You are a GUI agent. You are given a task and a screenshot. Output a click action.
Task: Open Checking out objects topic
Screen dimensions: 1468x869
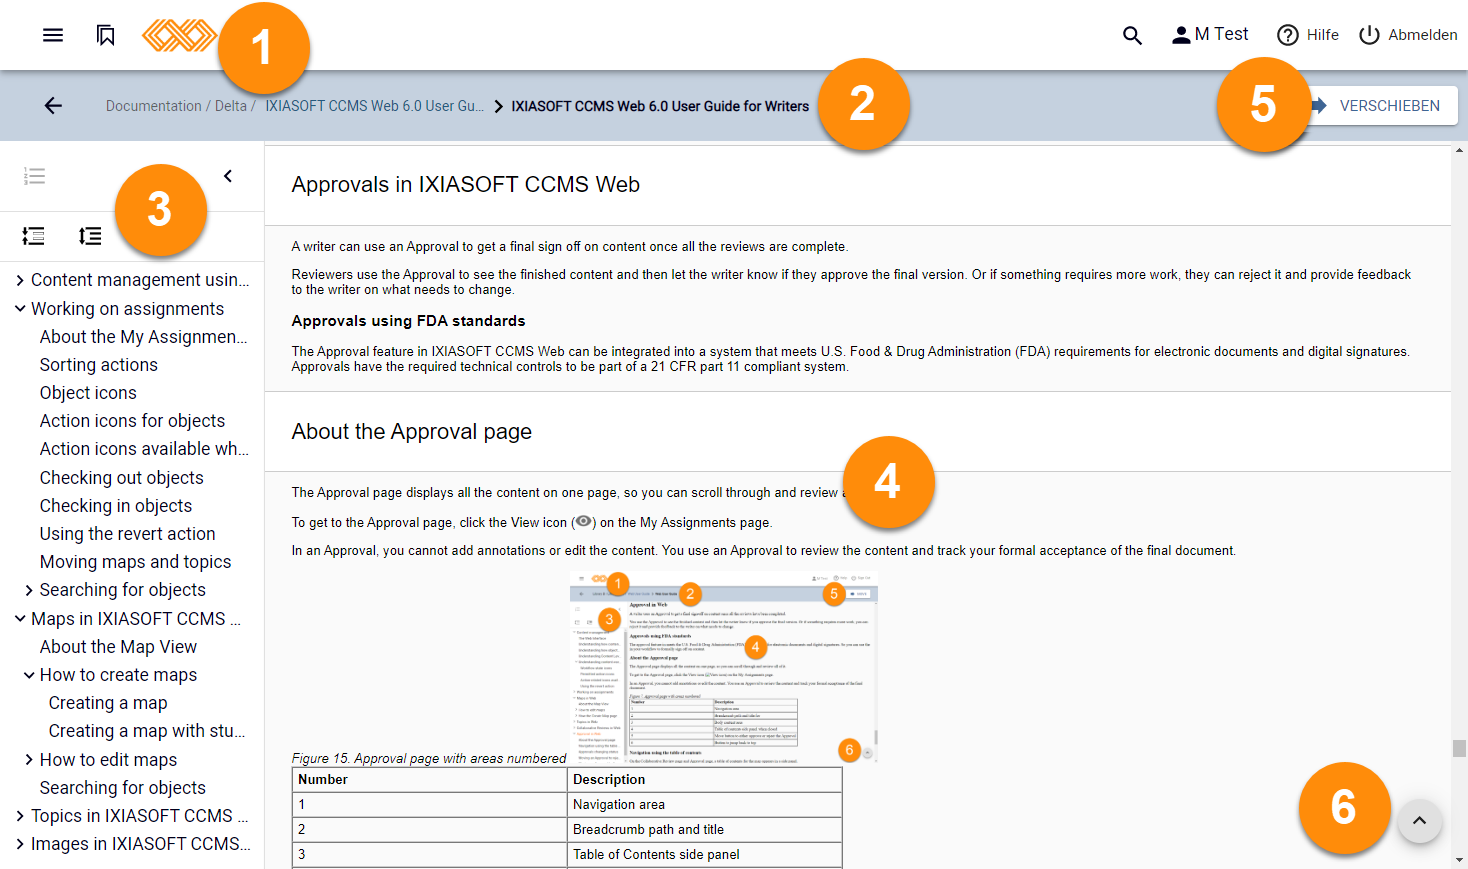pyautogui.click(x=122, y=478)
